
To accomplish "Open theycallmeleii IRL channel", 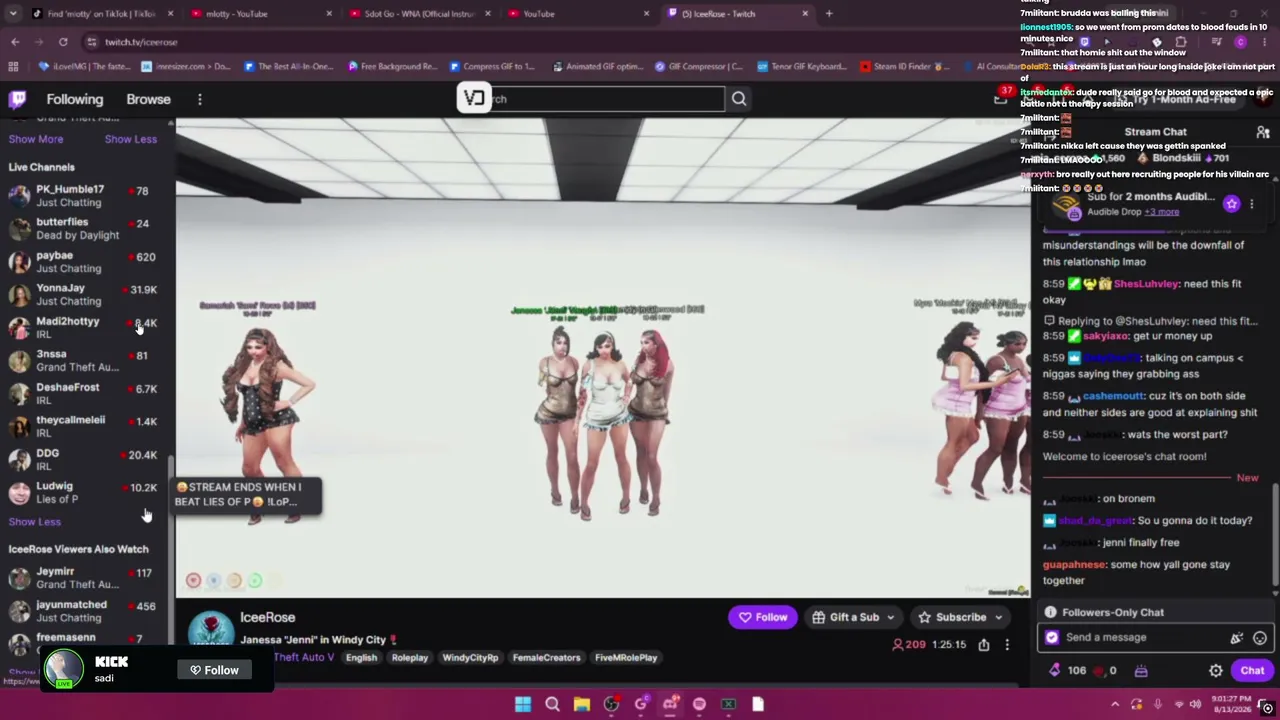I will pos(87,427).
